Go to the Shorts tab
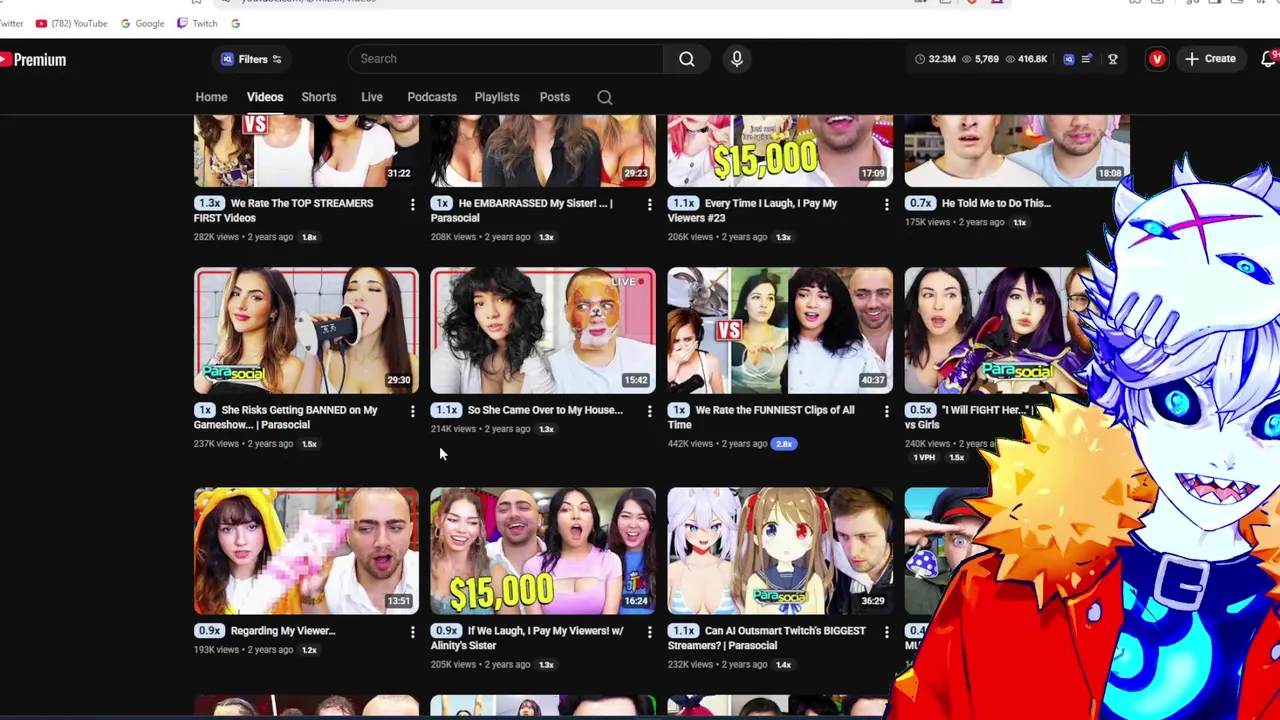 click(319, 97)
